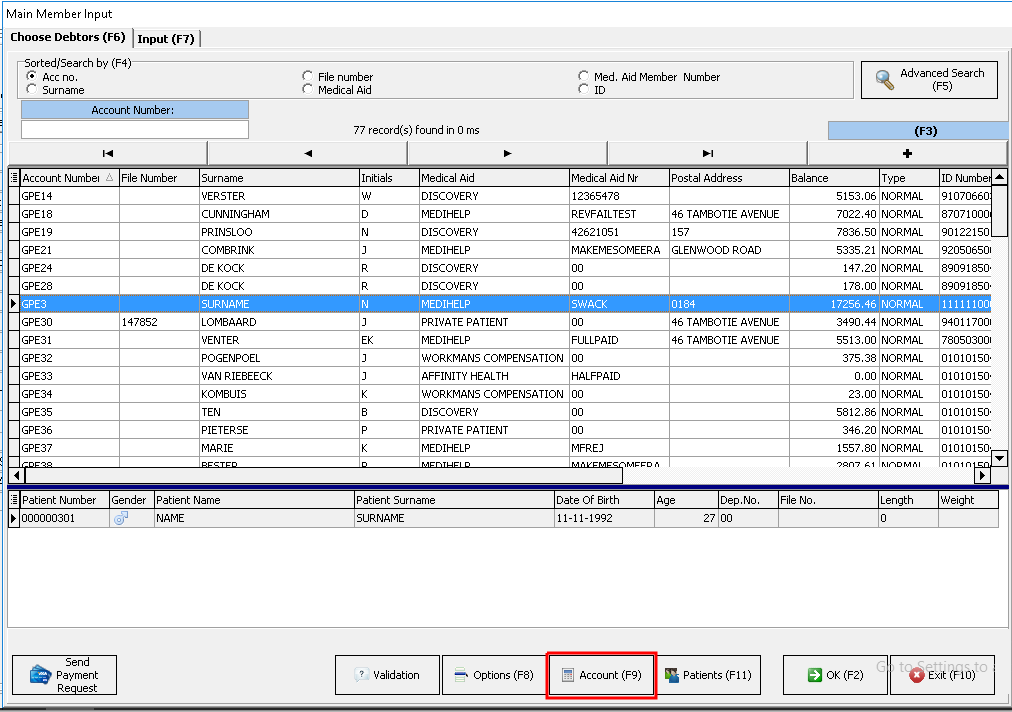Type in the Account Number search field

135,130
